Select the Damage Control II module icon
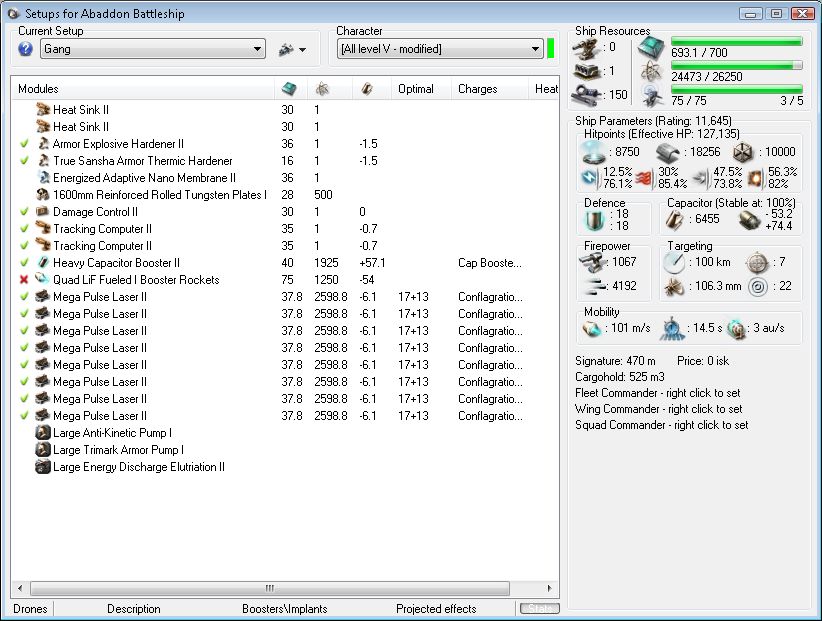This screenshot has width=822, height=621. (42, 211)
